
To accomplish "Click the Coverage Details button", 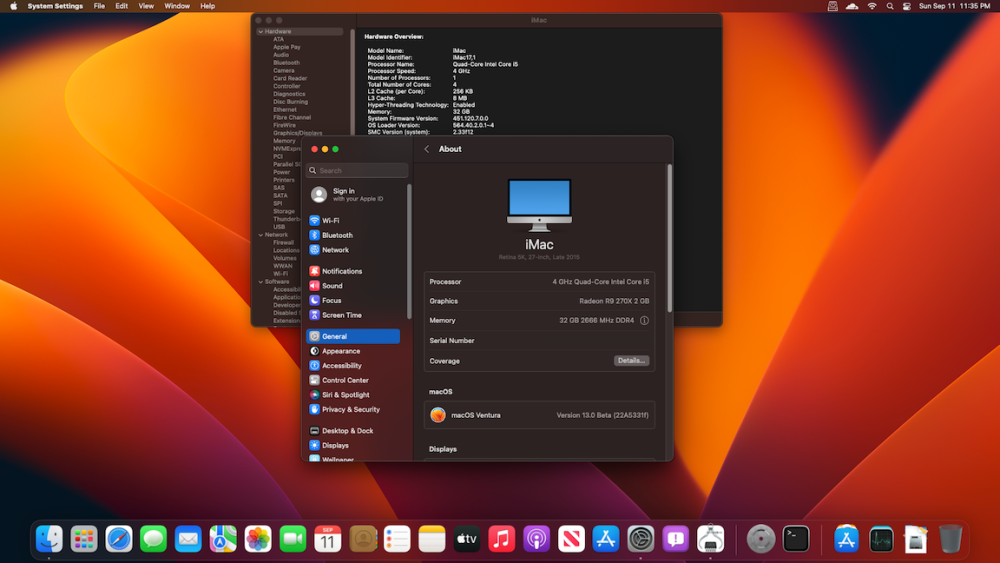I will 631,360.
